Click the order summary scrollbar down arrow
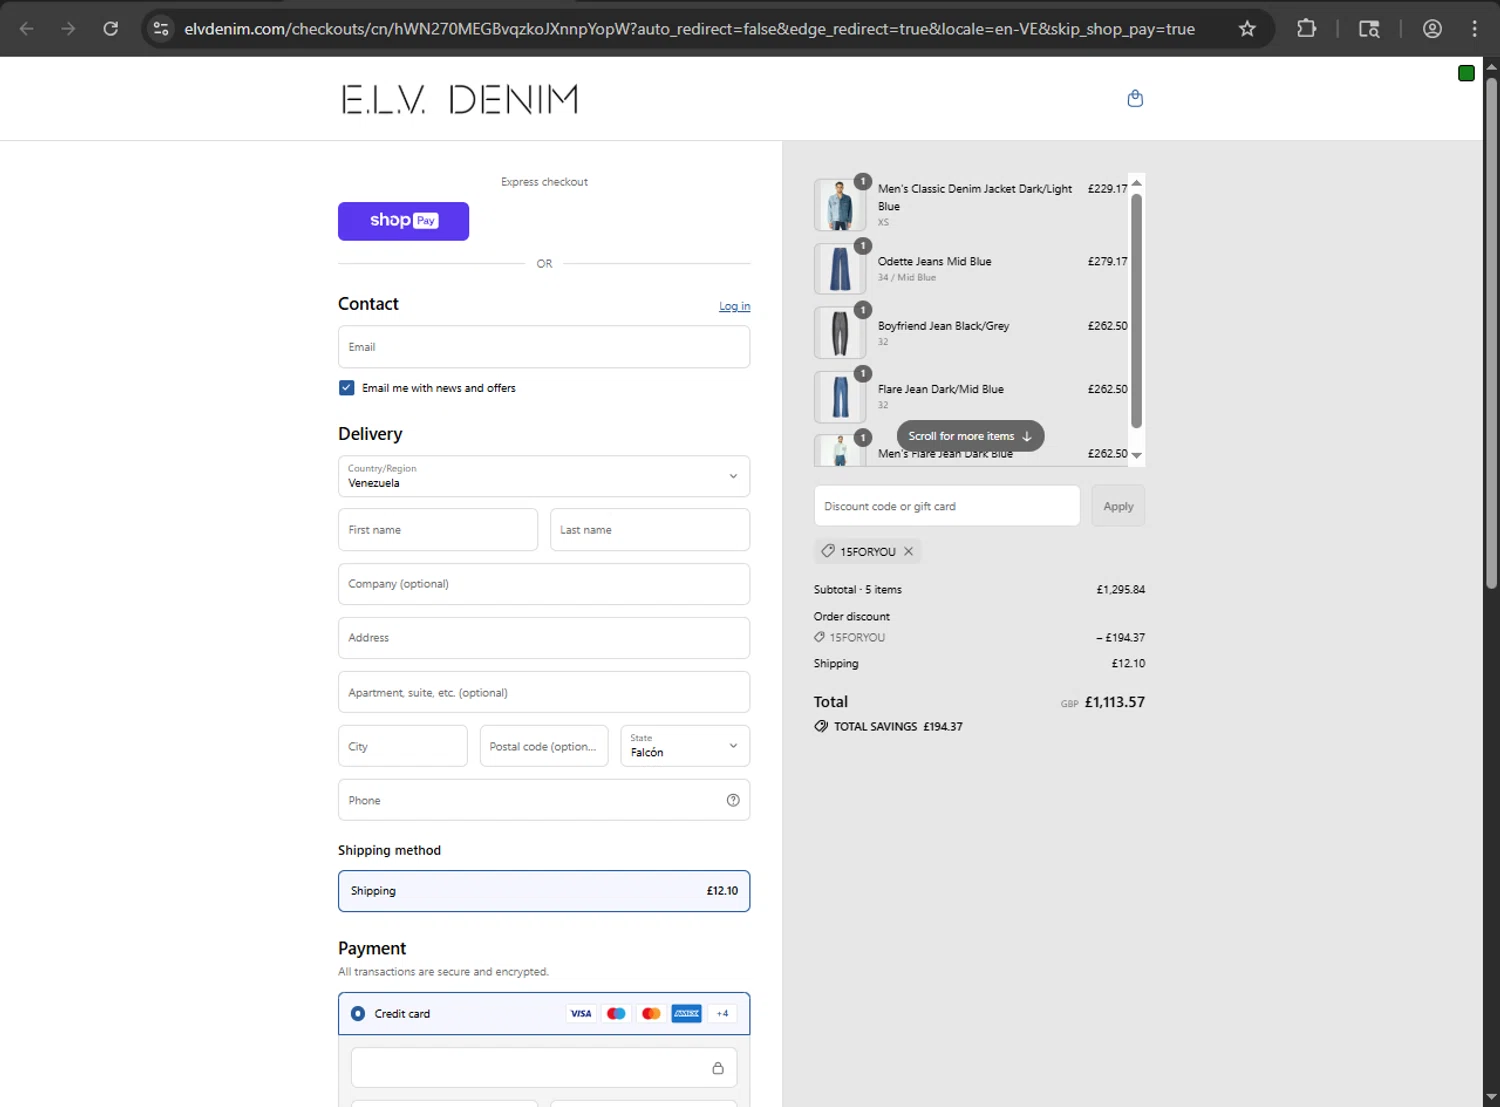The image size is (1500, 1107). pos(1136,456)
